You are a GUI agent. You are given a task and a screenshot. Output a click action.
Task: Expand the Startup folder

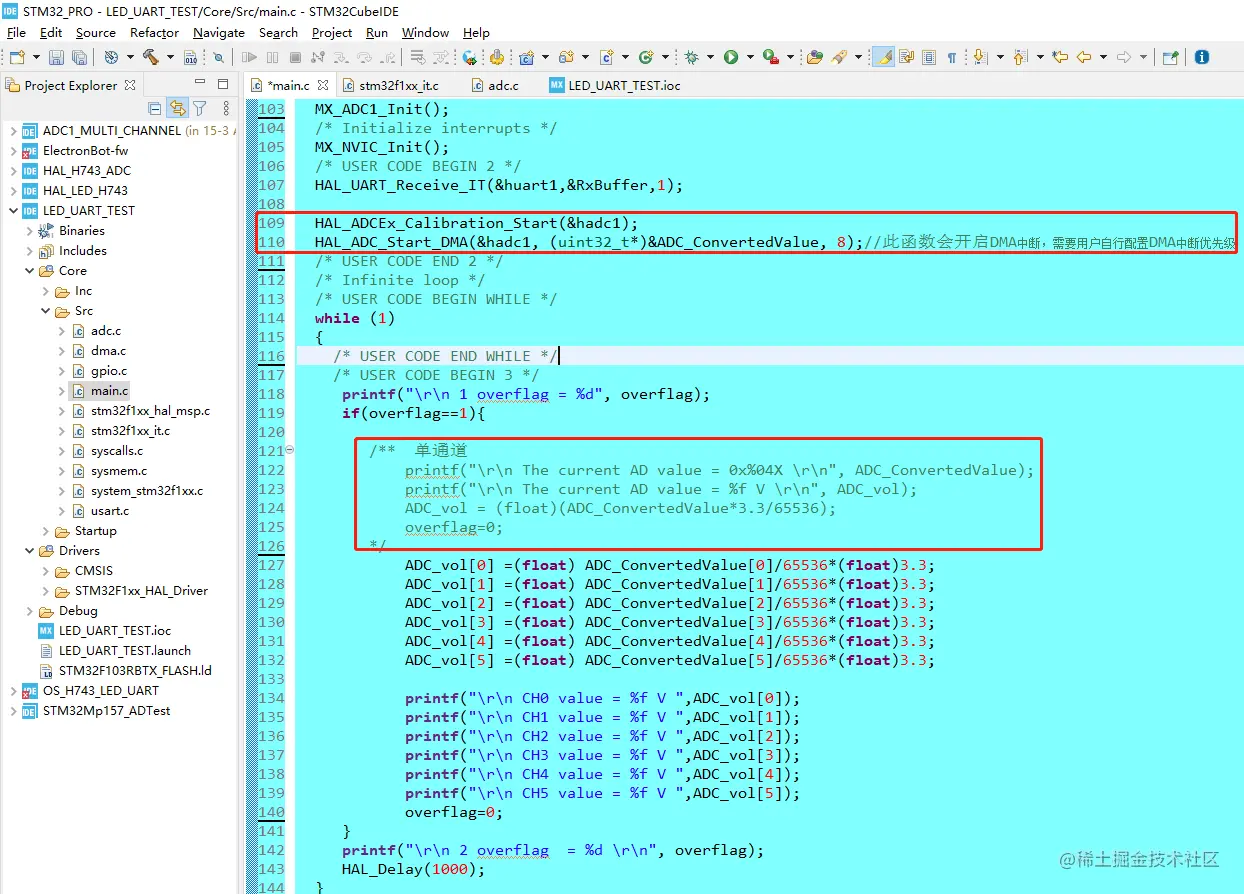(45, 530)
